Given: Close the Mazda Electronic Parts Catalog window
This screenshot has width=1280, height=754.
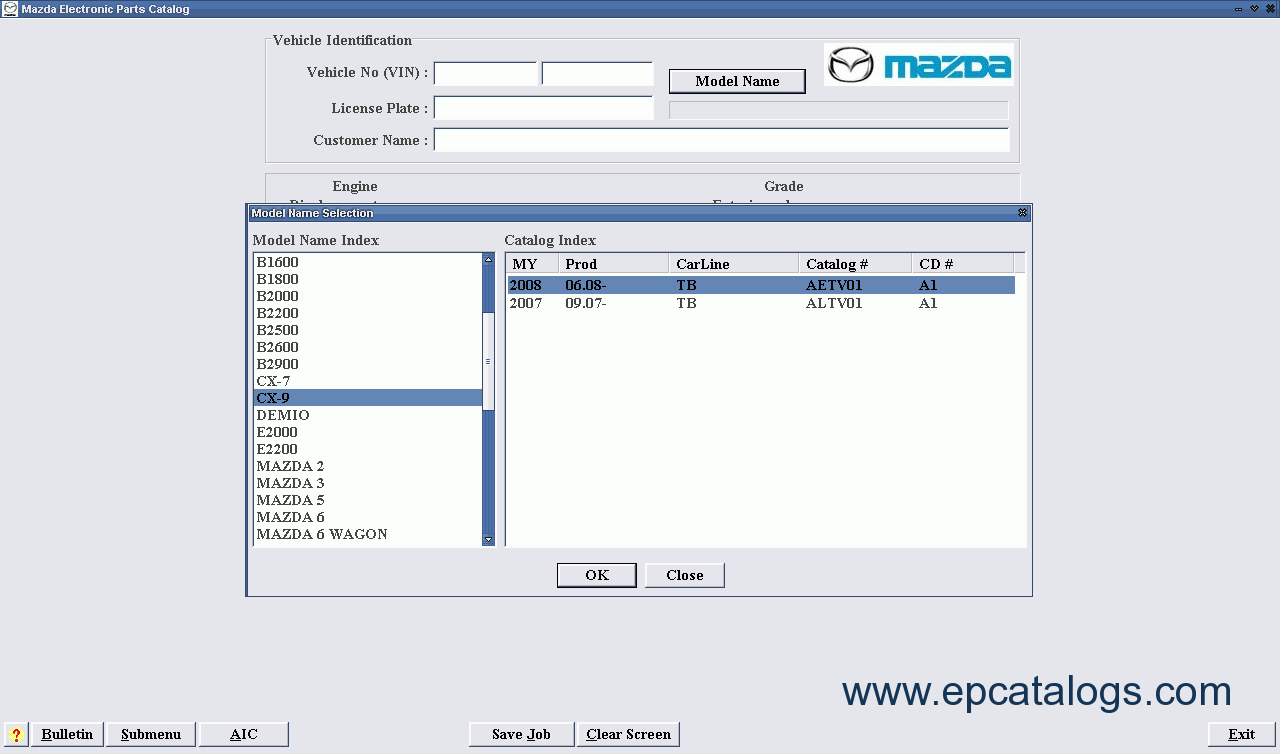Looking at the screenshot, I should coord(1269,9).
